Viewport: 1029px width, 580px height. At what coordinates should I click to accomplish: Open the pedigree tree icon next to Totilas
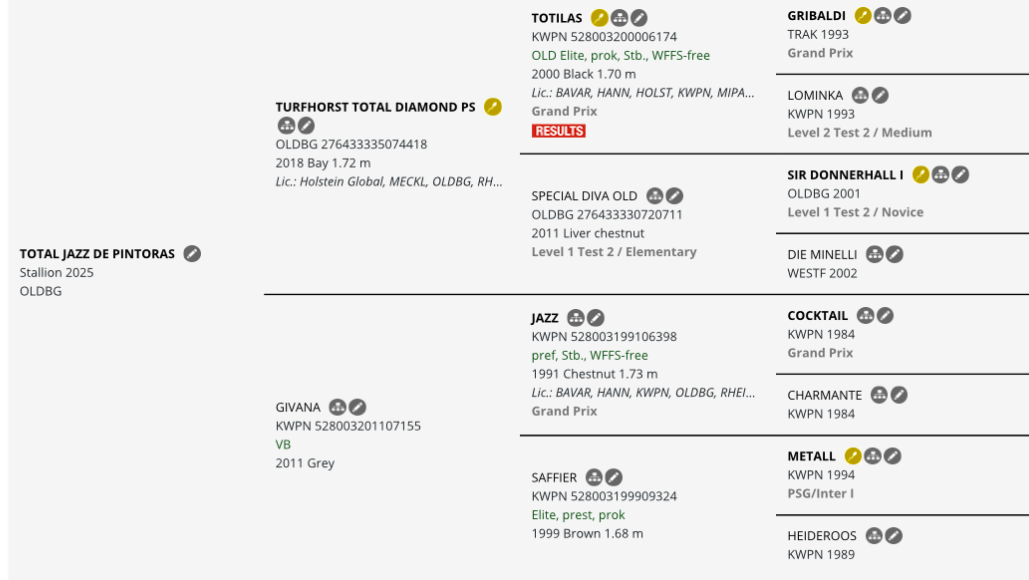619,18
